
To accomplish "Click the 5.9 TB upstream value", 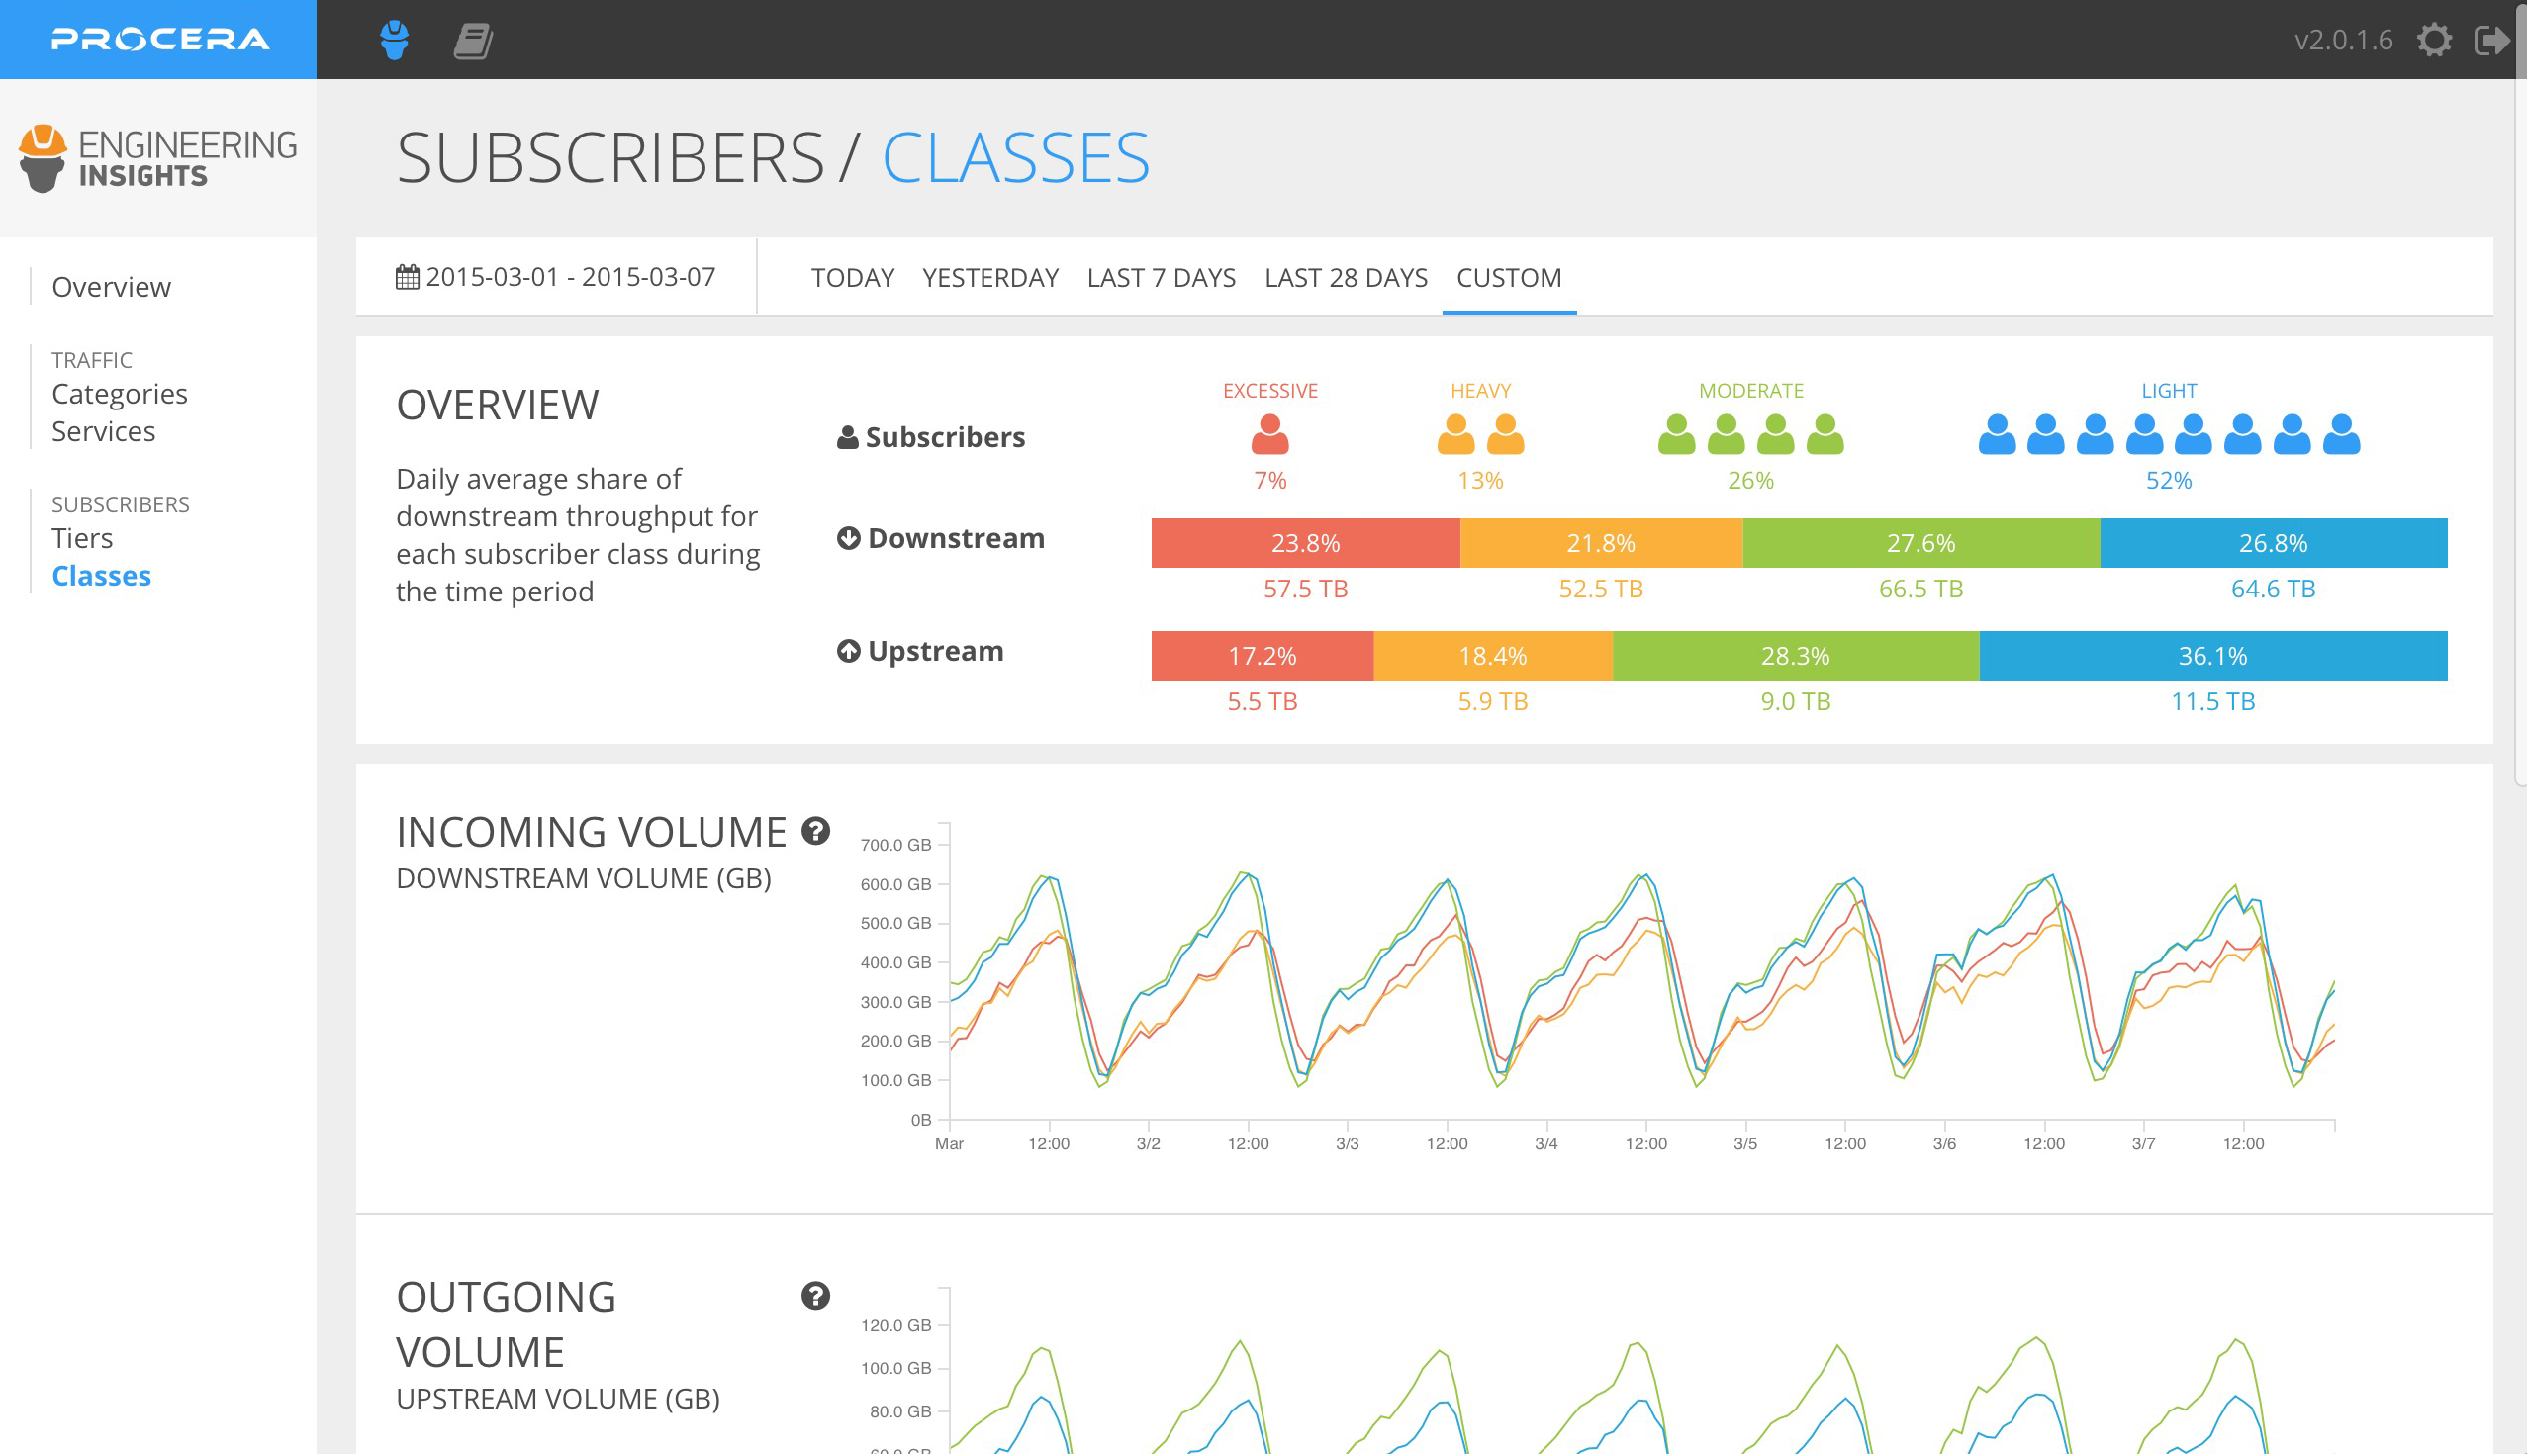I will coord(1493,702).
